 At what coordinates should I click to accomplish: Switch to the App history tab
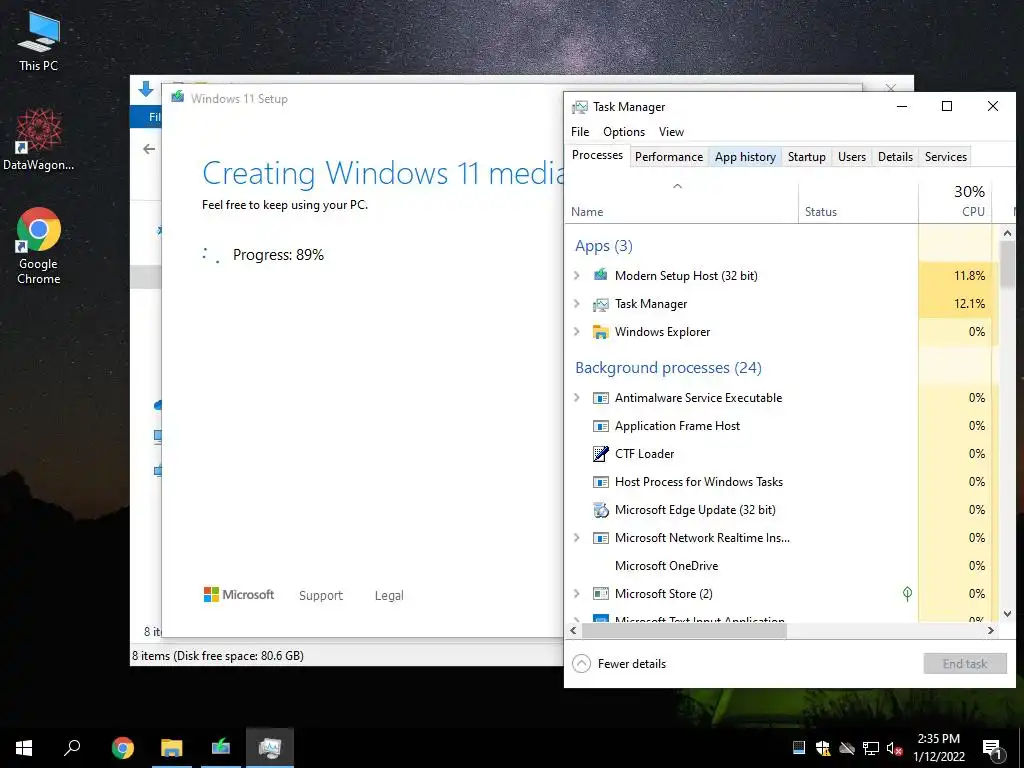click(745, 157)
